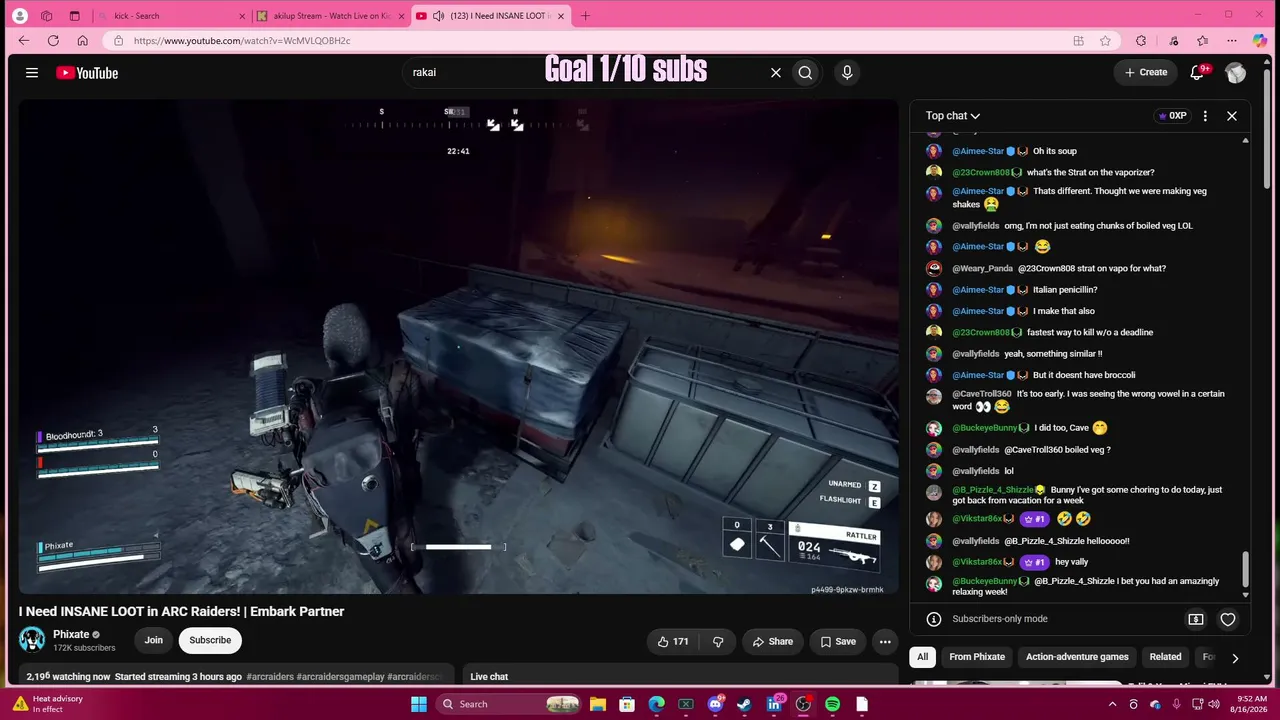Show hidden system tray icons

(x=1113, y=704)
